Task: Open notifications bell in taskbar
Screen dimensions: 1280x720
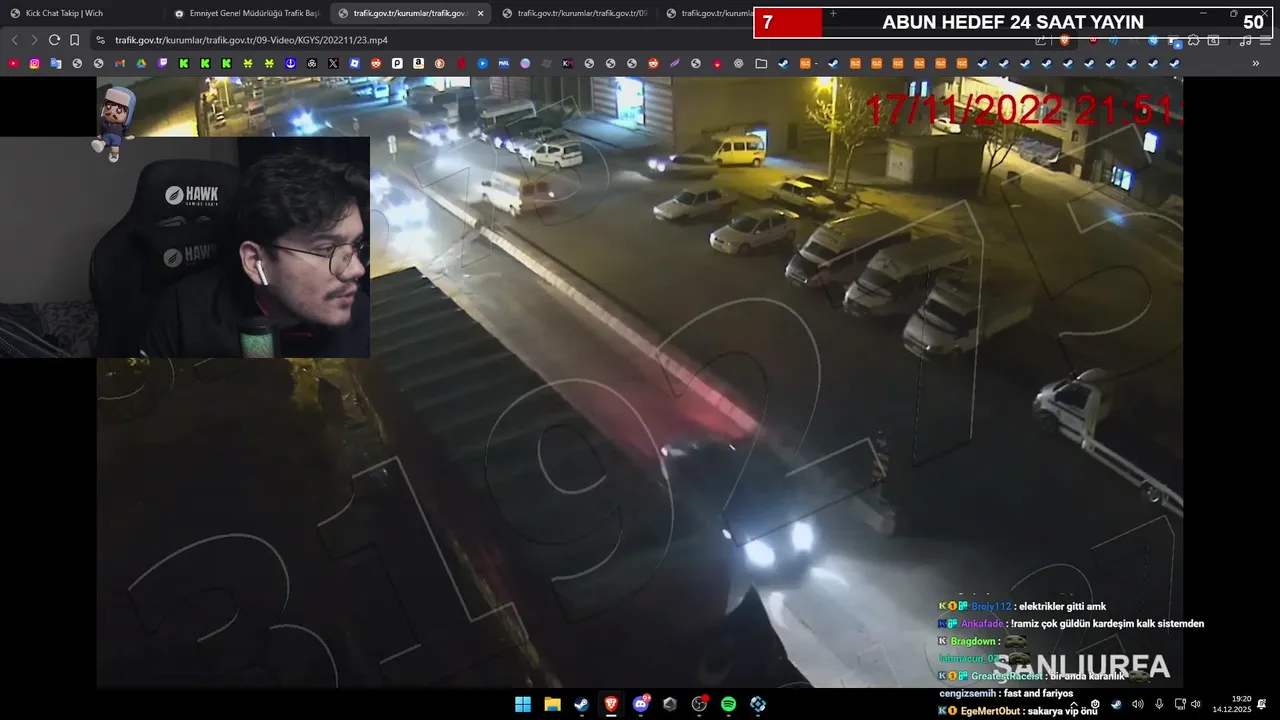Action: click(1261, 704)
